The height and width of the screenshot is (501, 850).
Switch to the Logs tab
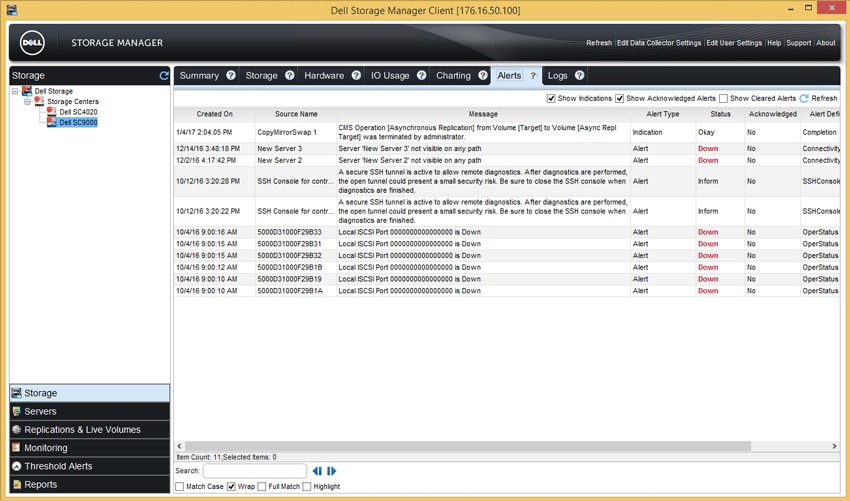[x=557, y=75]
